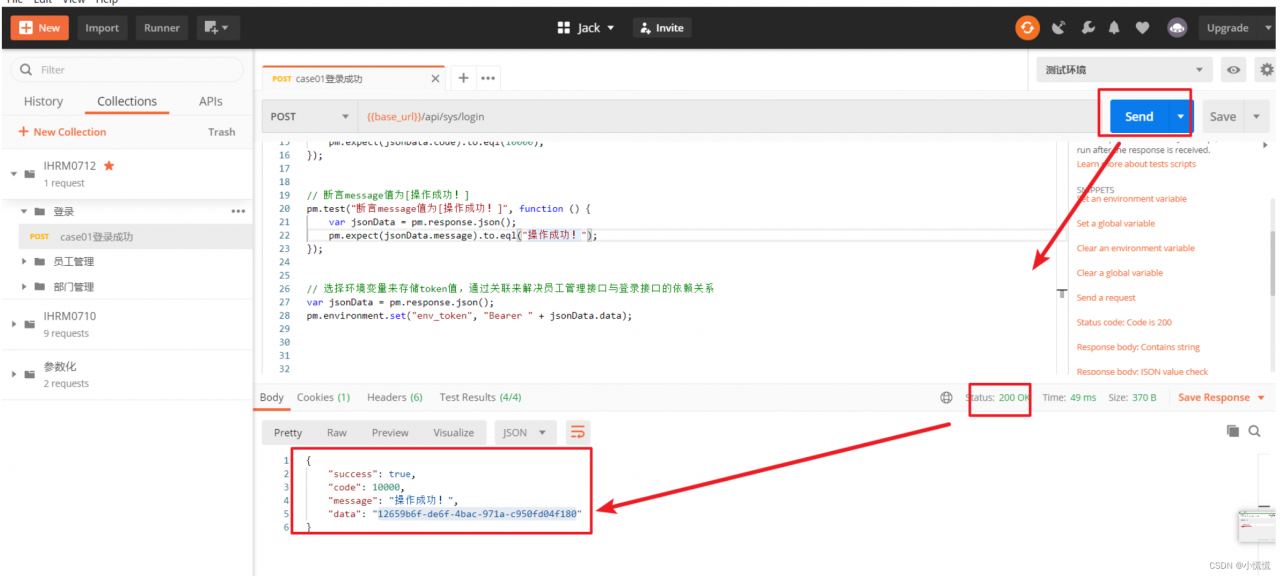Select the Pretty view mode
The width and height of the screenshot is (1280, 576).
tap(288, 433)
